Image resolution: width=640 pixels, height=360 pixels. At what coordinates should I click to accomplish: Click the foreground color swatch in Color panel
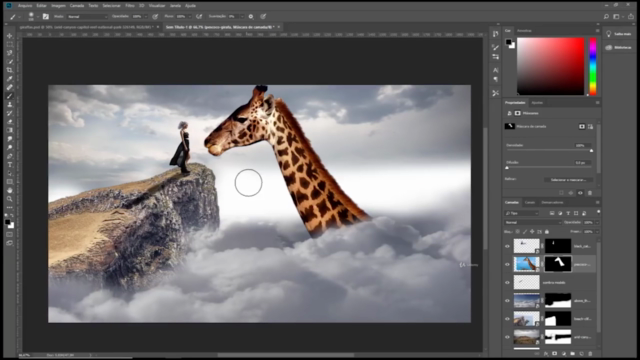point(509,42)
